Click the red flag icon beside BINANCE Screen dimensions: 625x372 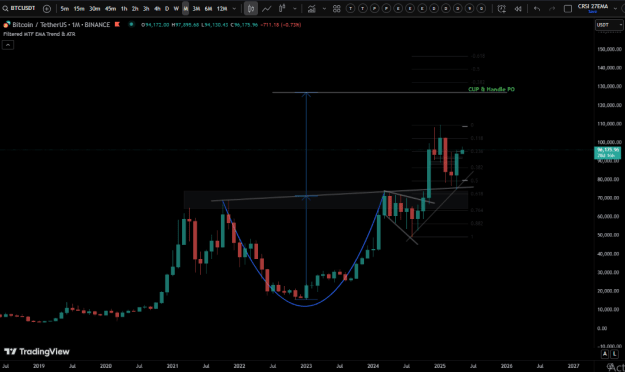tap(117, 25)
